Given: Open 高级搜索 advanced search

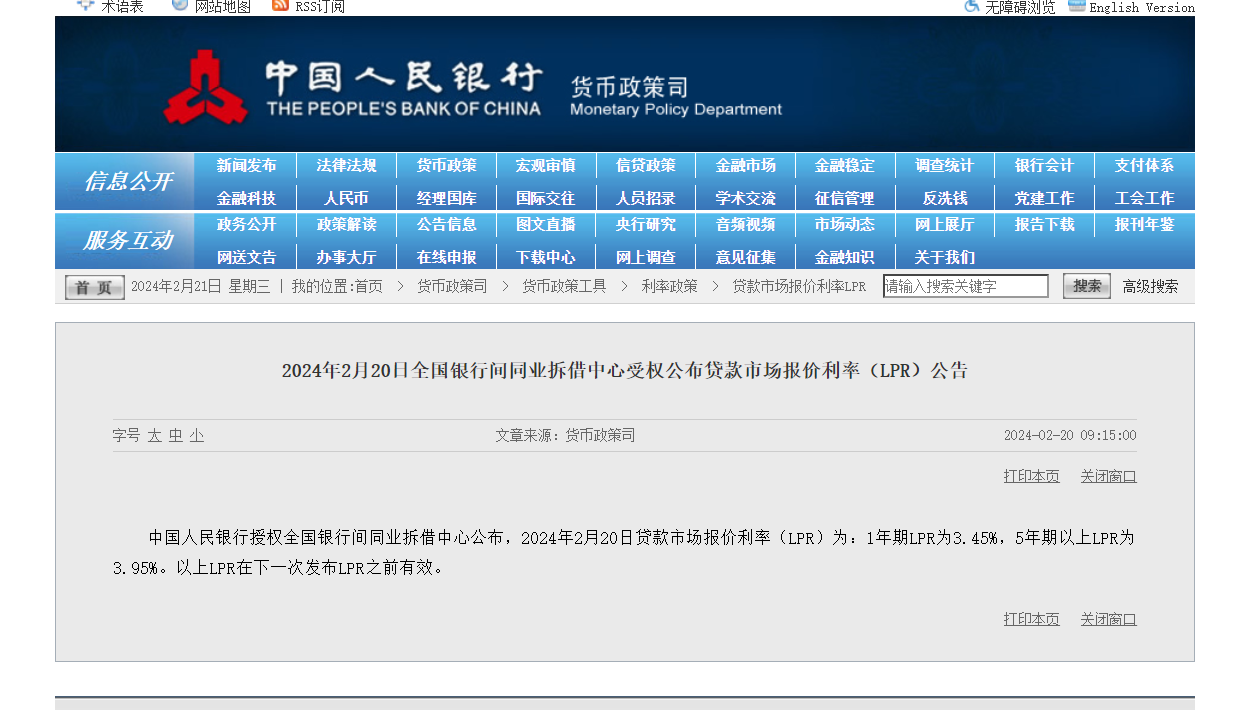Looking at the screenshot, I should point(1150,286).
